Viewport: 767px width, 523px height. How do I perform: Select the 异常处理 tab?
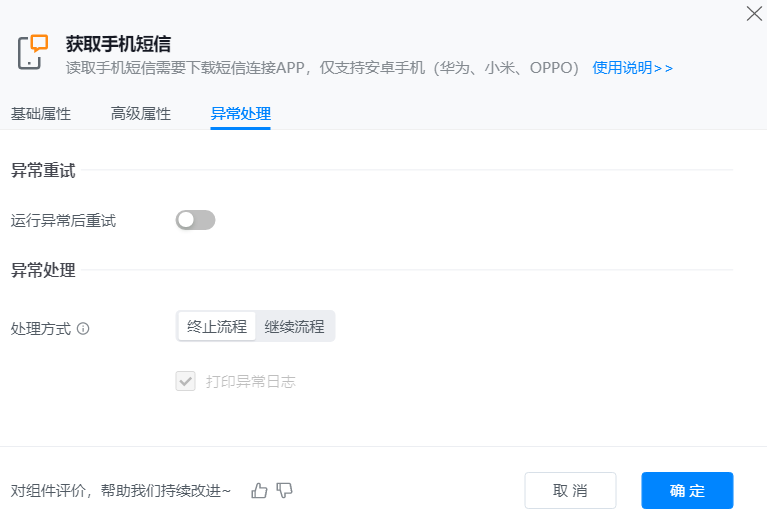240,113
